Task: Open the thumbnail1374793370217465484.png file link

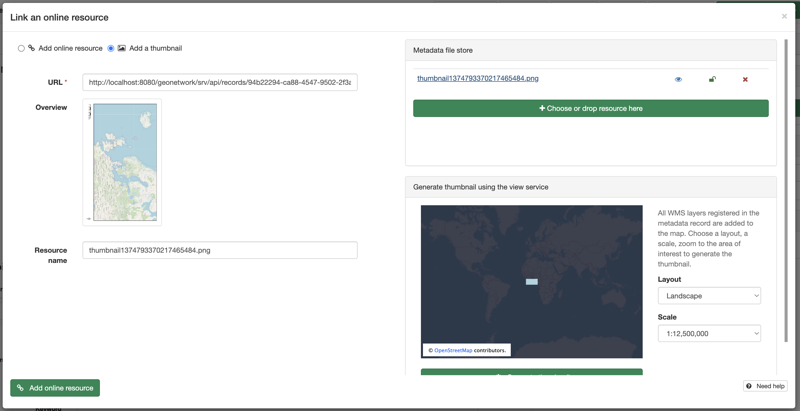Action: click(478, 79)
